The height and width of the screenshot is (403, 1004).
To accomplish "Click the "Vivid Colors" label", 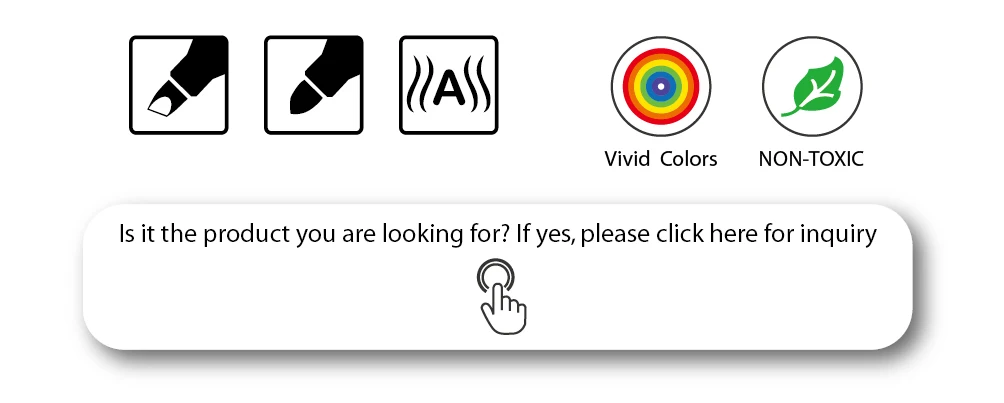I will 661,159.
